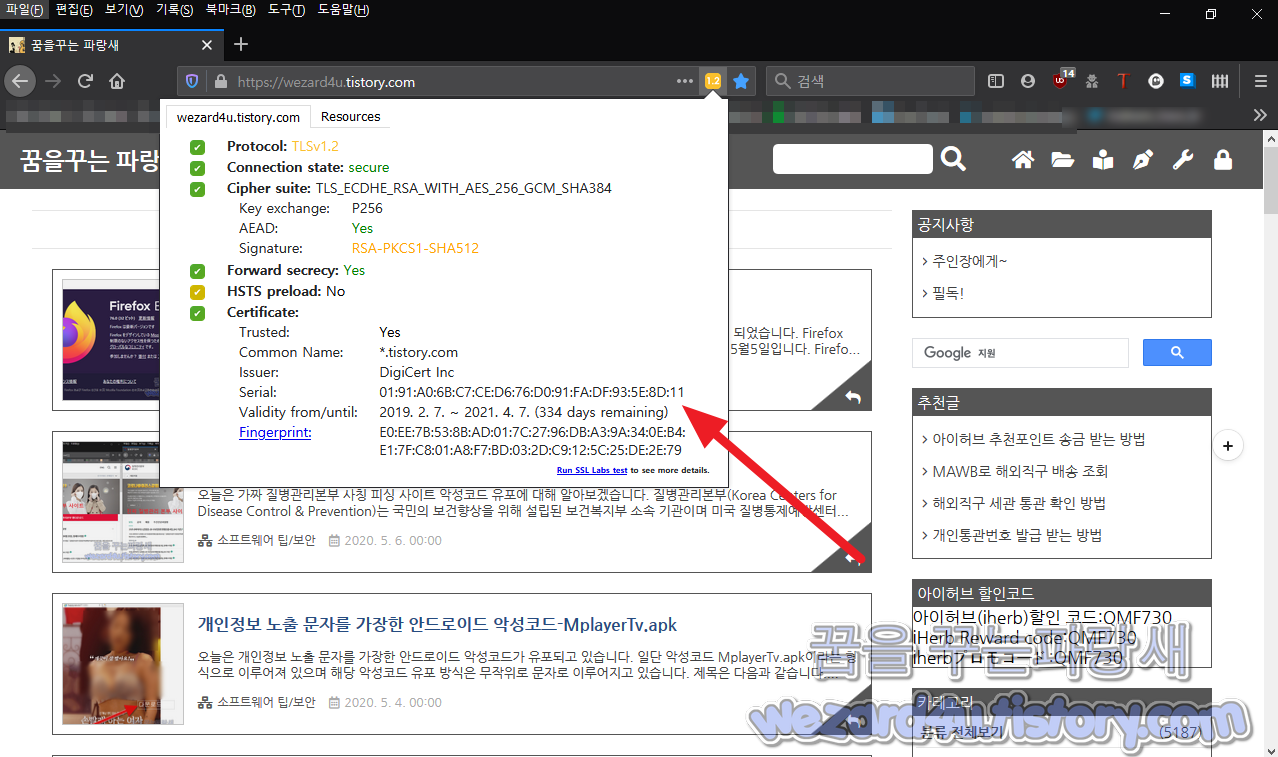
Task: Click the Google custom search field
Action: (1020, 353)
